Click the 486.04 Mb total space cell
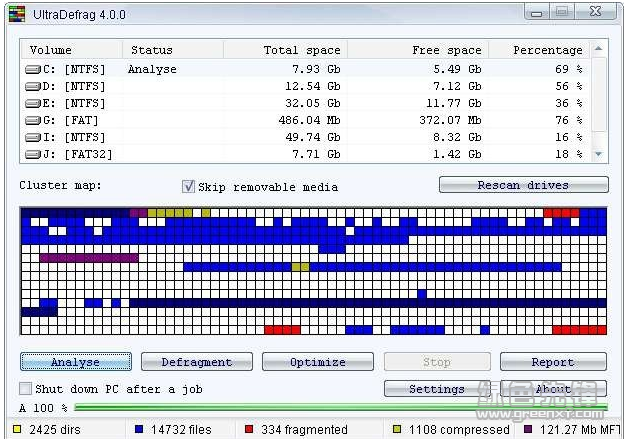Screen dimensions: 625x439 click(x=310, y=120)
